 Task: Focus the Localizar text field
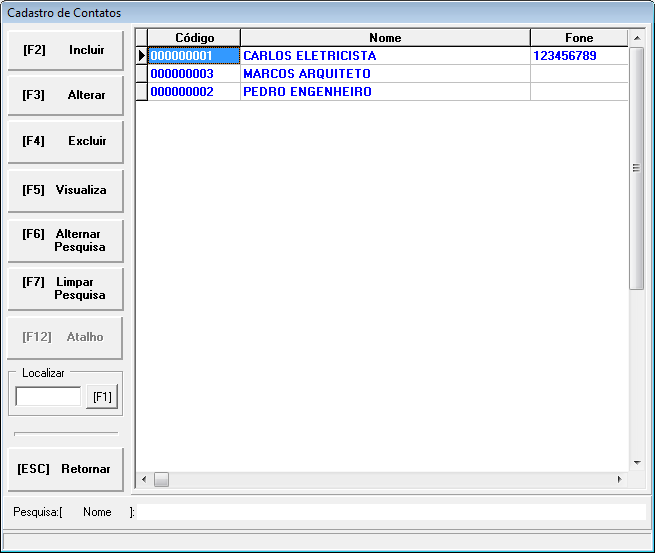(x=48, y=397)
